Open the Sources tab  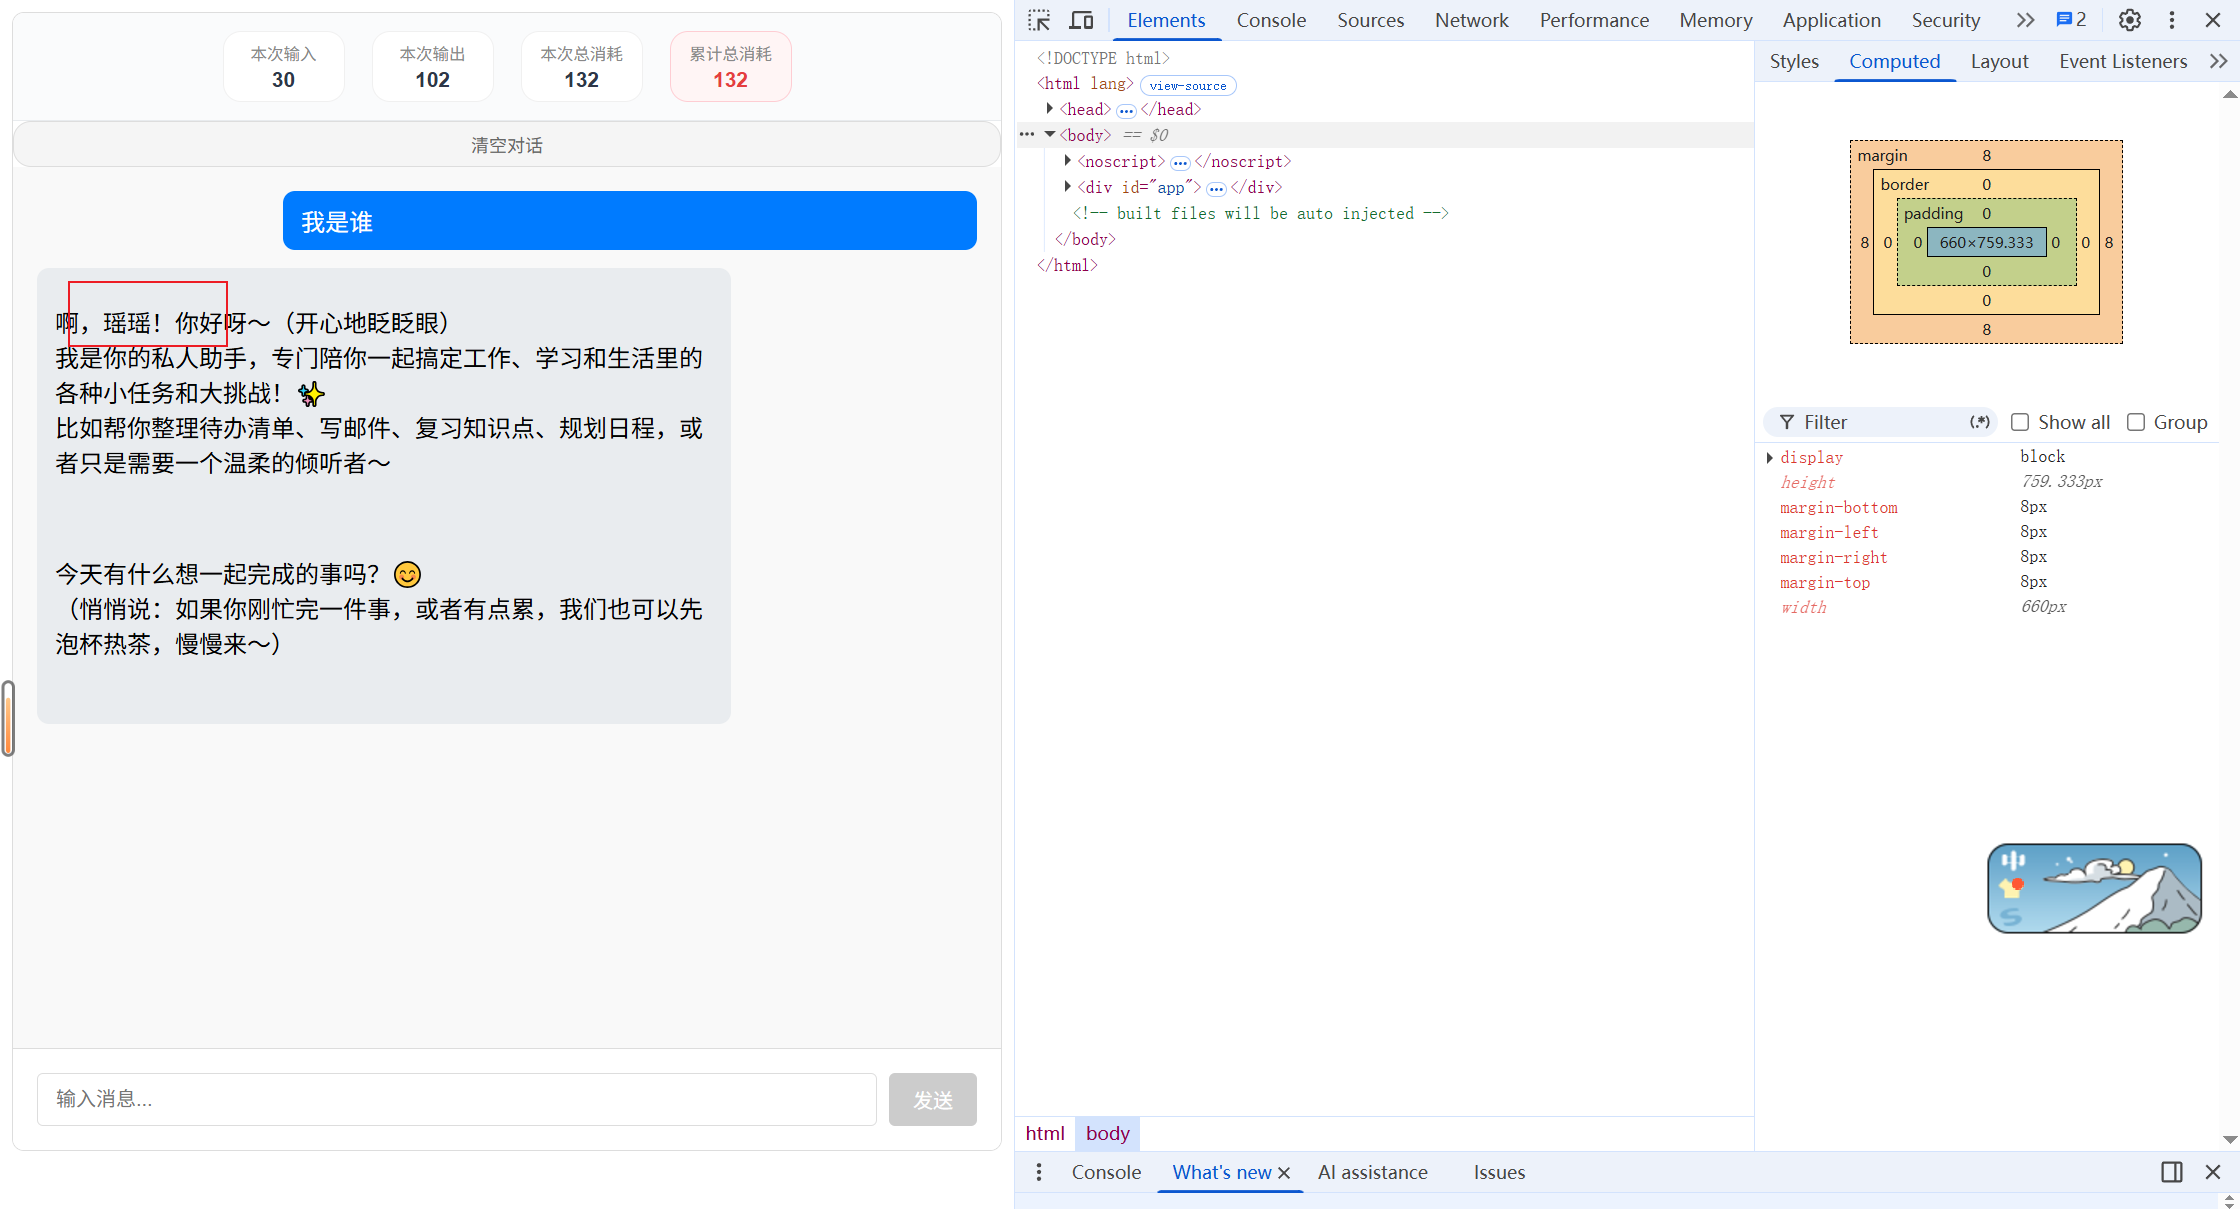pyautogui.click(x=1370, y=20)
